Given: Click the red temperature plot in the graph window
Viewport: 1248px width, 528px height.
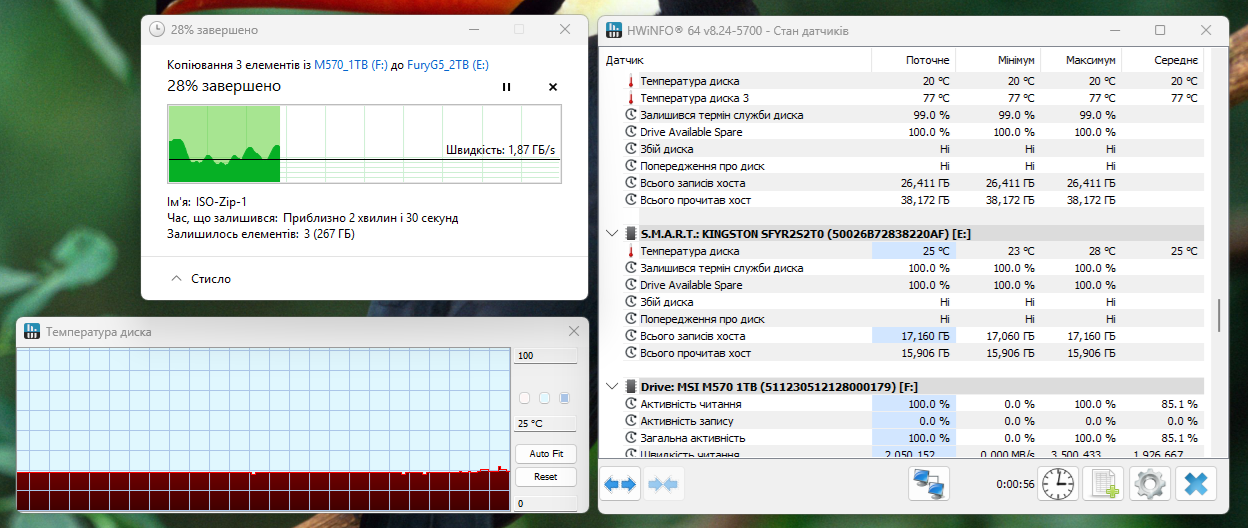Looking at the screenshot, I should coord(265,490).
